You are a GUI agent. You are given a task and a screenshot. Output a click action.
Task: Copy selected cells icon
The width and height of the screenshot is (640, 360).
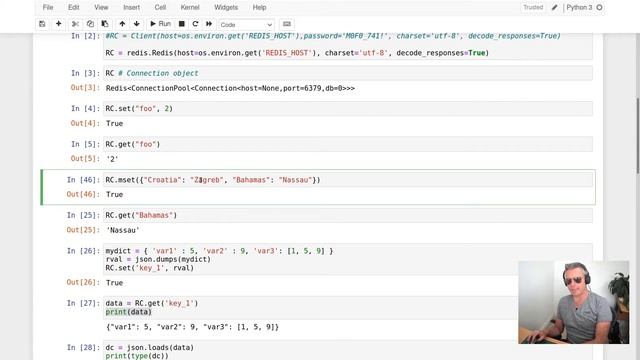point(90,24)
